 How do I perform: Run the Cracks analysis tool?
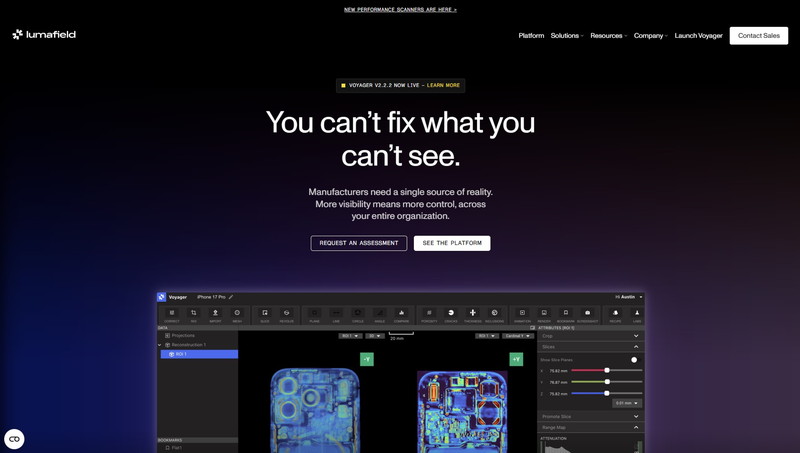coord(451,315)
